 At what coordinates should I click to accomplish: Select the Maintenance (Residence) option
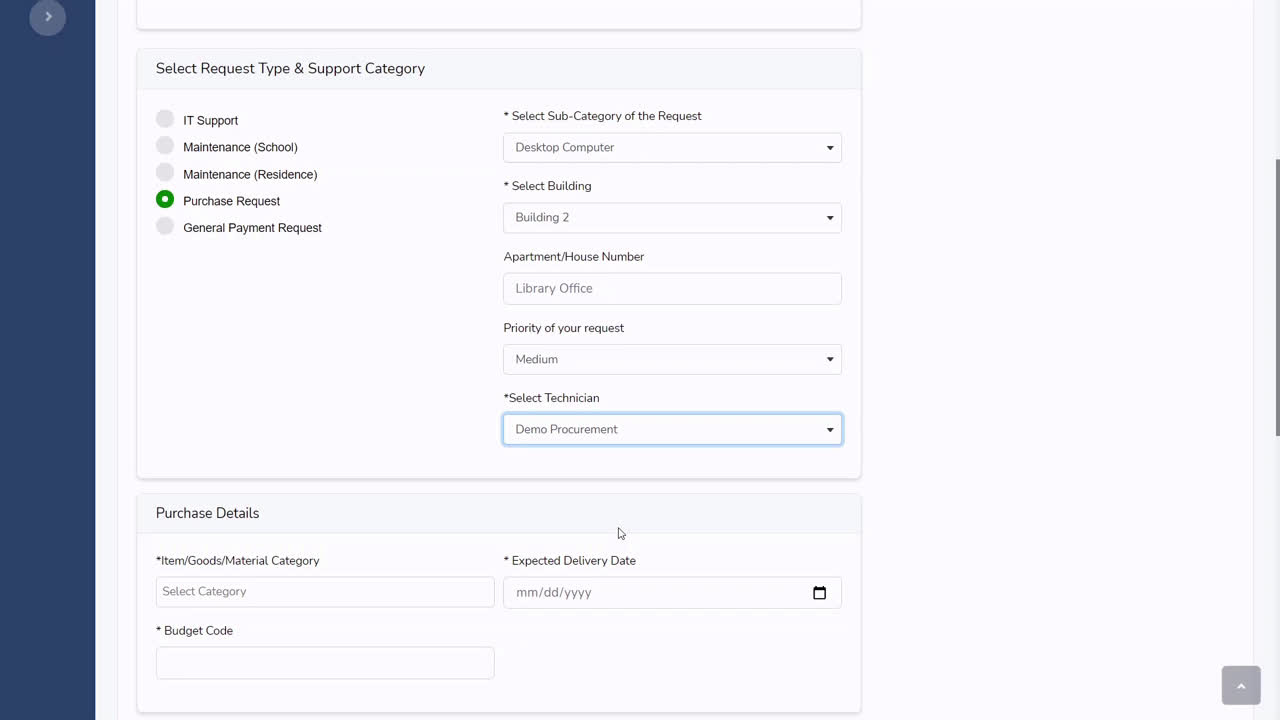(x=164, y=172)
